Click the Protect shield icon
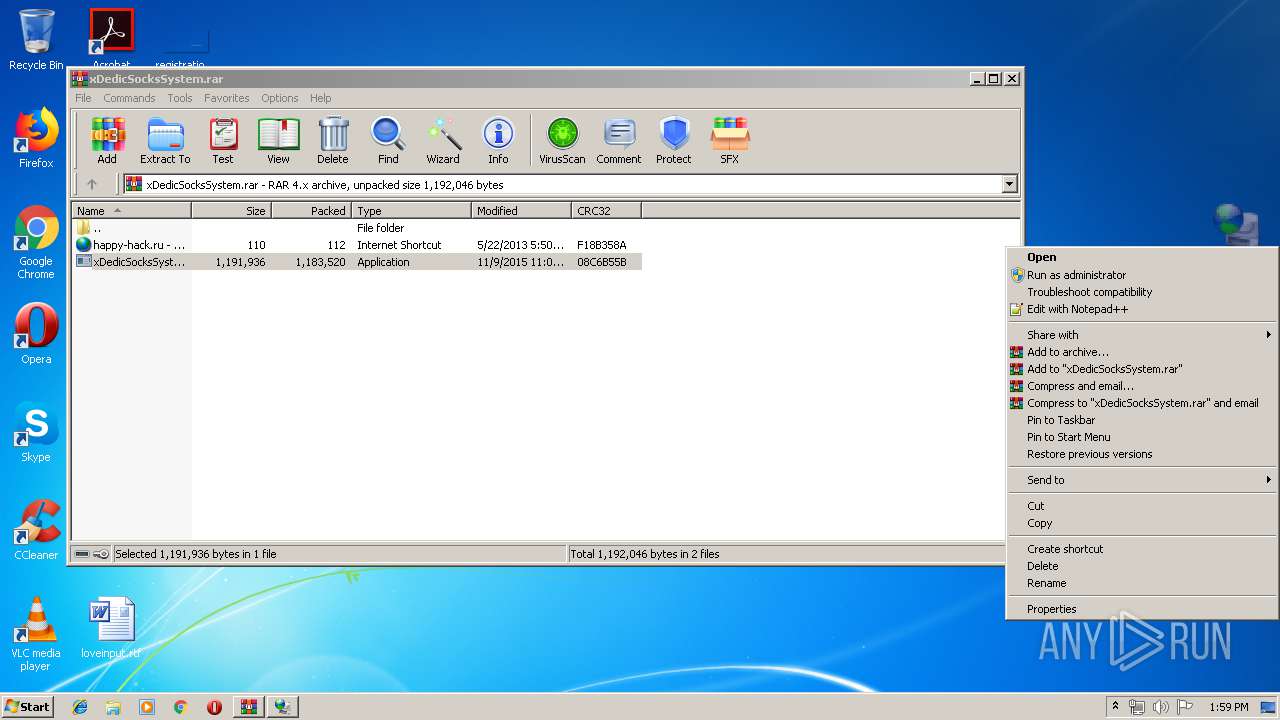Image resolution: width=1280 pixels, height=720 pixels. (674, 140)
